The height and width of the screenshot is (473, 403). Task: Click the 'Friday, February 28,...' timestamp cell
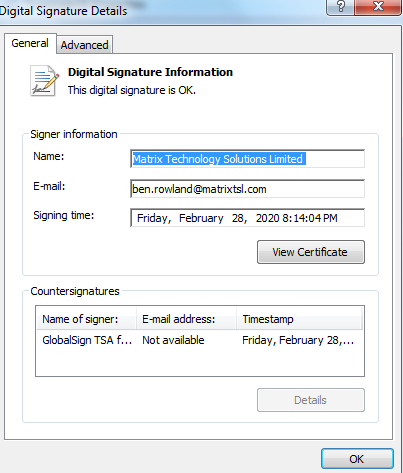[x=298, y=340]
